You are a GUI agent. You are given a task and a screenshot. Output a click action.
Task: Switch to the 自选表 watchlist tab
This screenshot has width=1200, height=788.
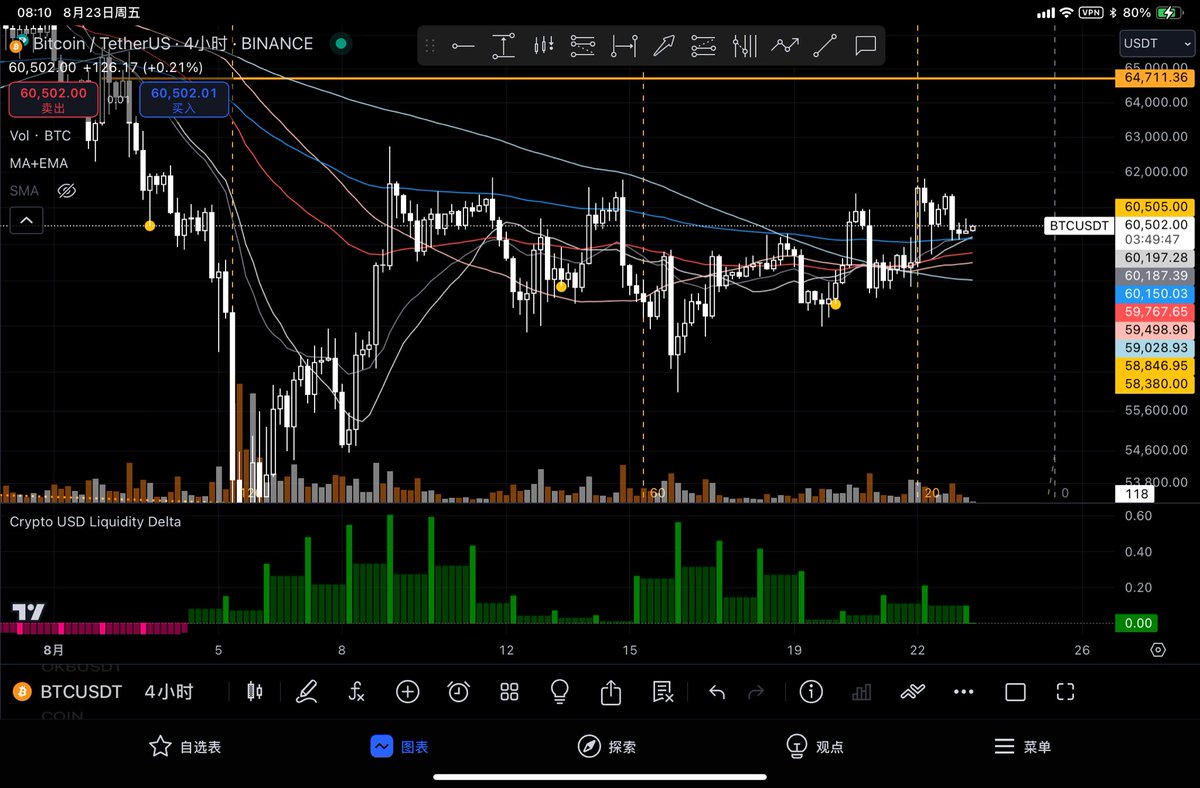point(185,747)
